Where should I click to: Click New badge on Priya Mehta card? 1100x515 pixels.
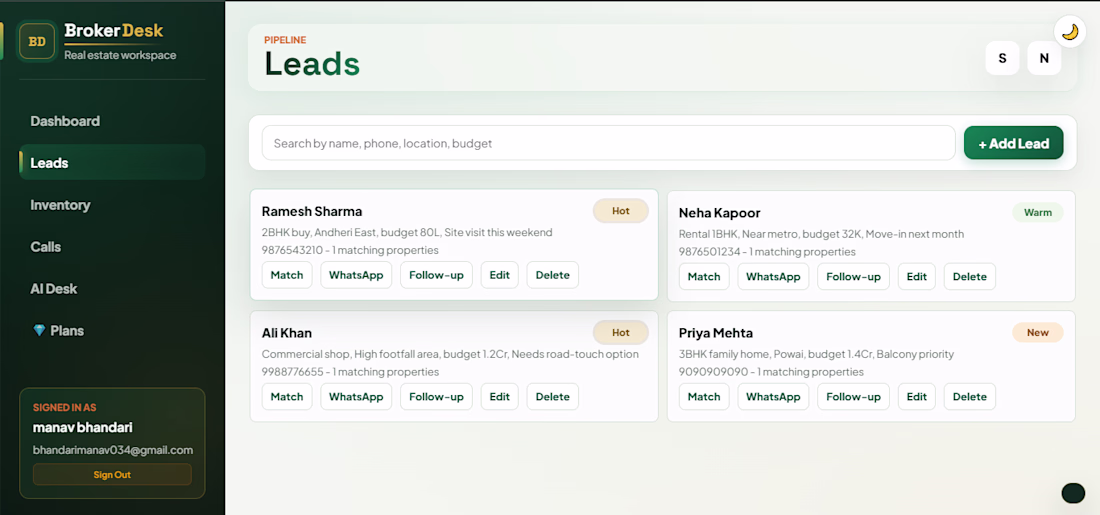coord(1038,333)
